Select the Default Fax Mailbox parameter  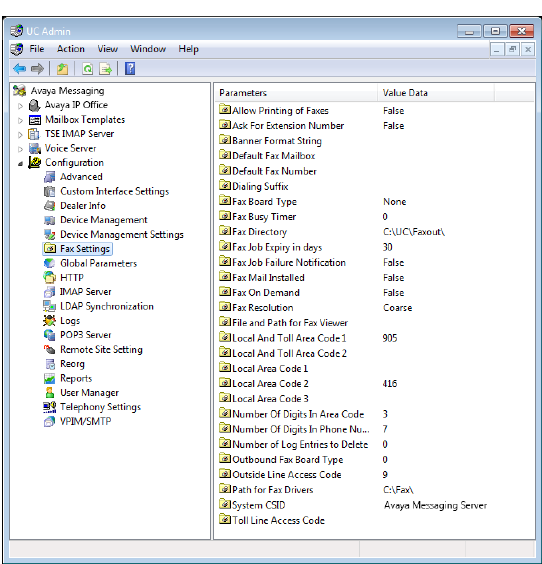(267, 156)
